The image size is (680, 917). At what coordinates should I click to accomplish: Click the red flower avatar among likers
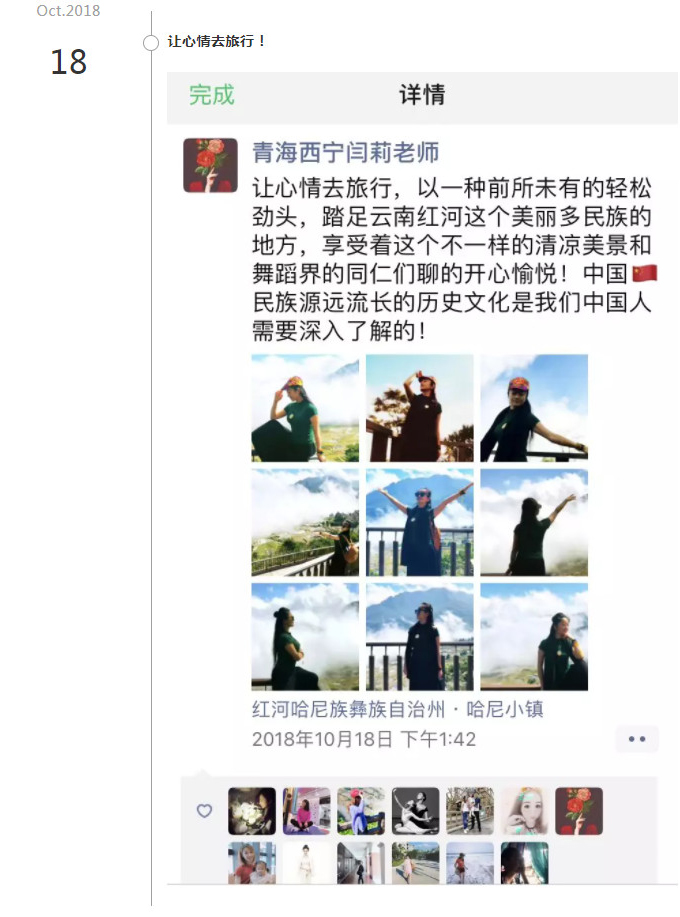point(579,811)
